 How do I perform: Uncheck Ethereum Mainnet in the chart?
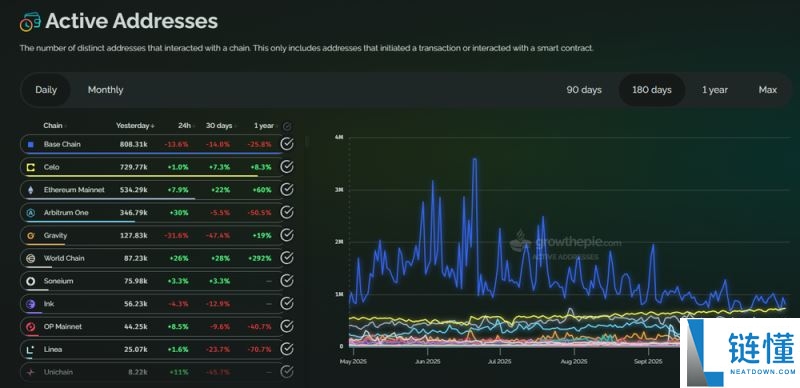coord(287,189)
